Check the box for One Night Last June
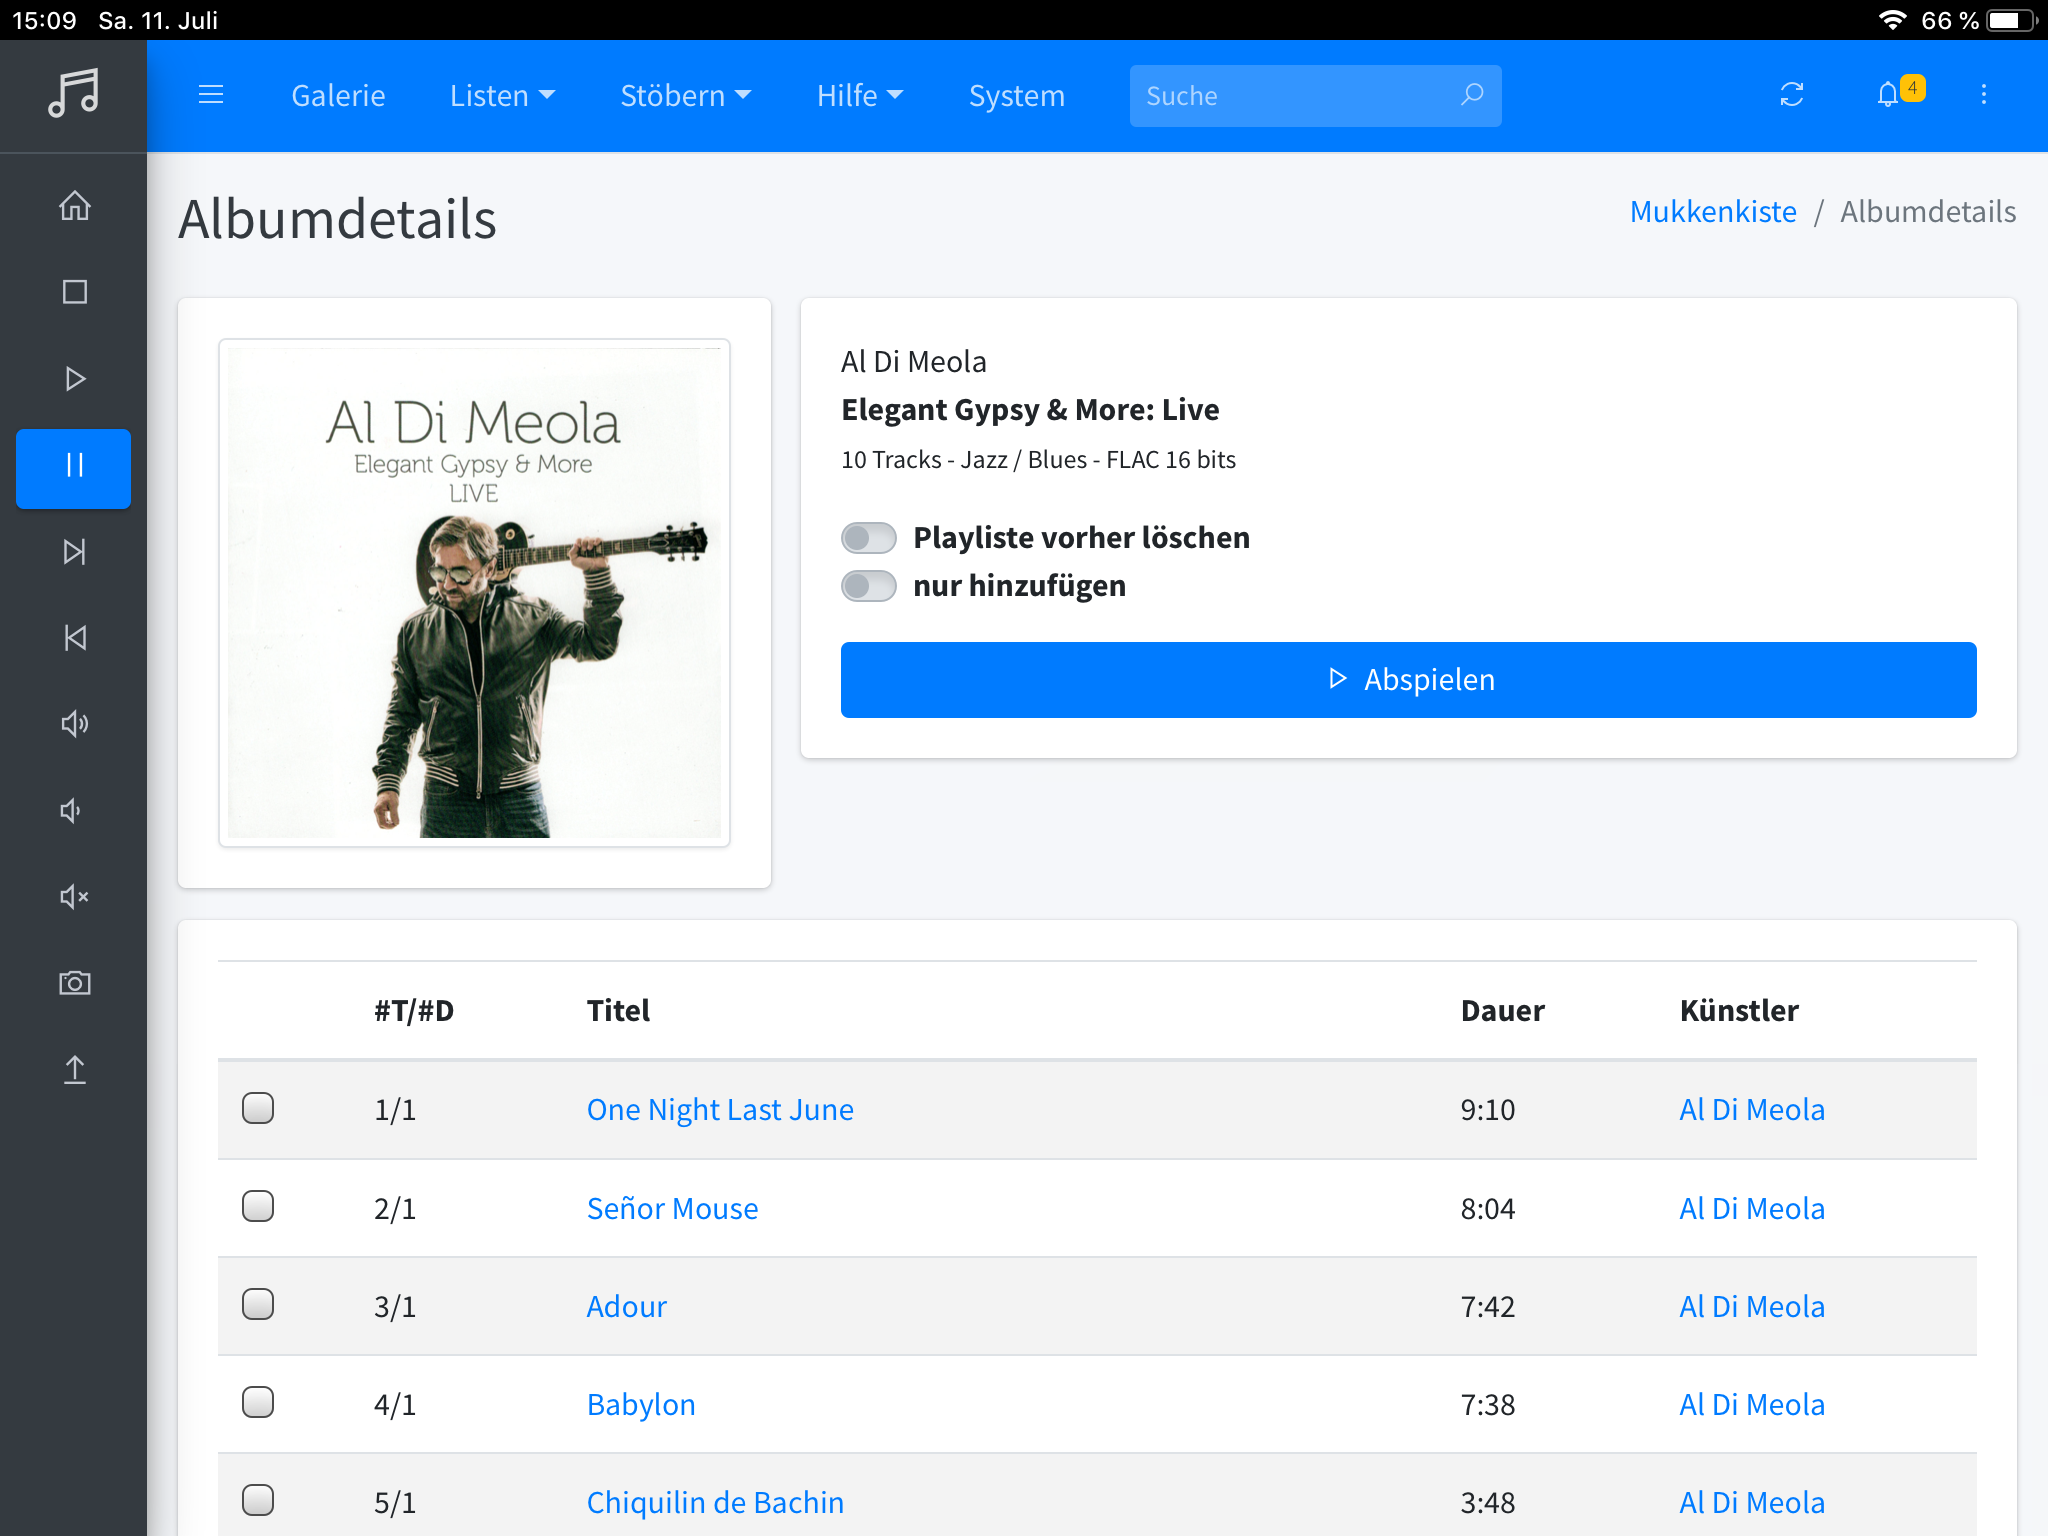The width and height of the screenshot is (2048, 1536). [x=258, y=1108]
